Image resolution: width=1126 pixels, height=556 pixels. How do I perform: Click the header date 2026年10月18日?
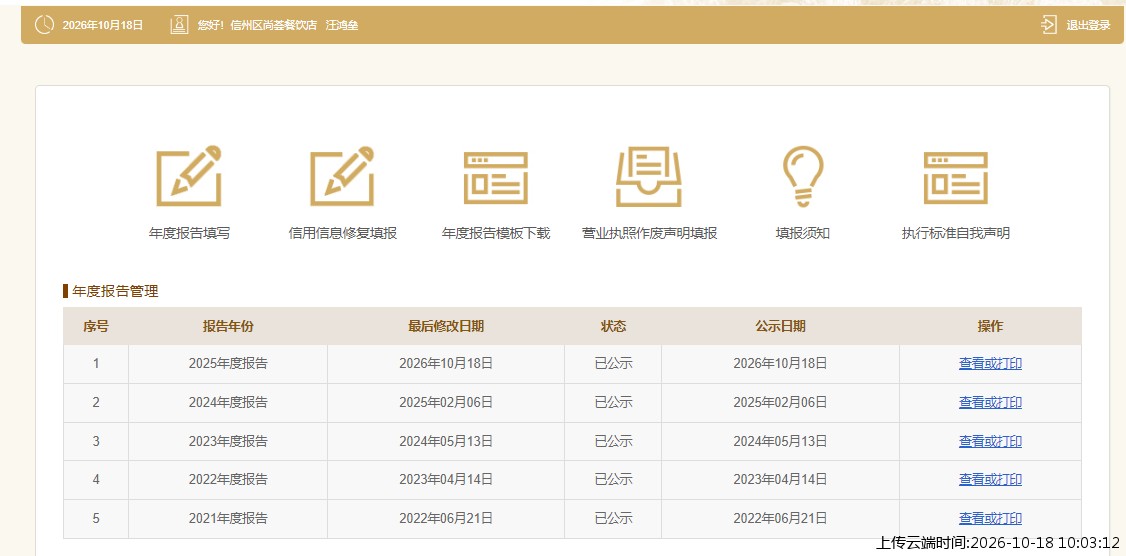tap(103, 25)
